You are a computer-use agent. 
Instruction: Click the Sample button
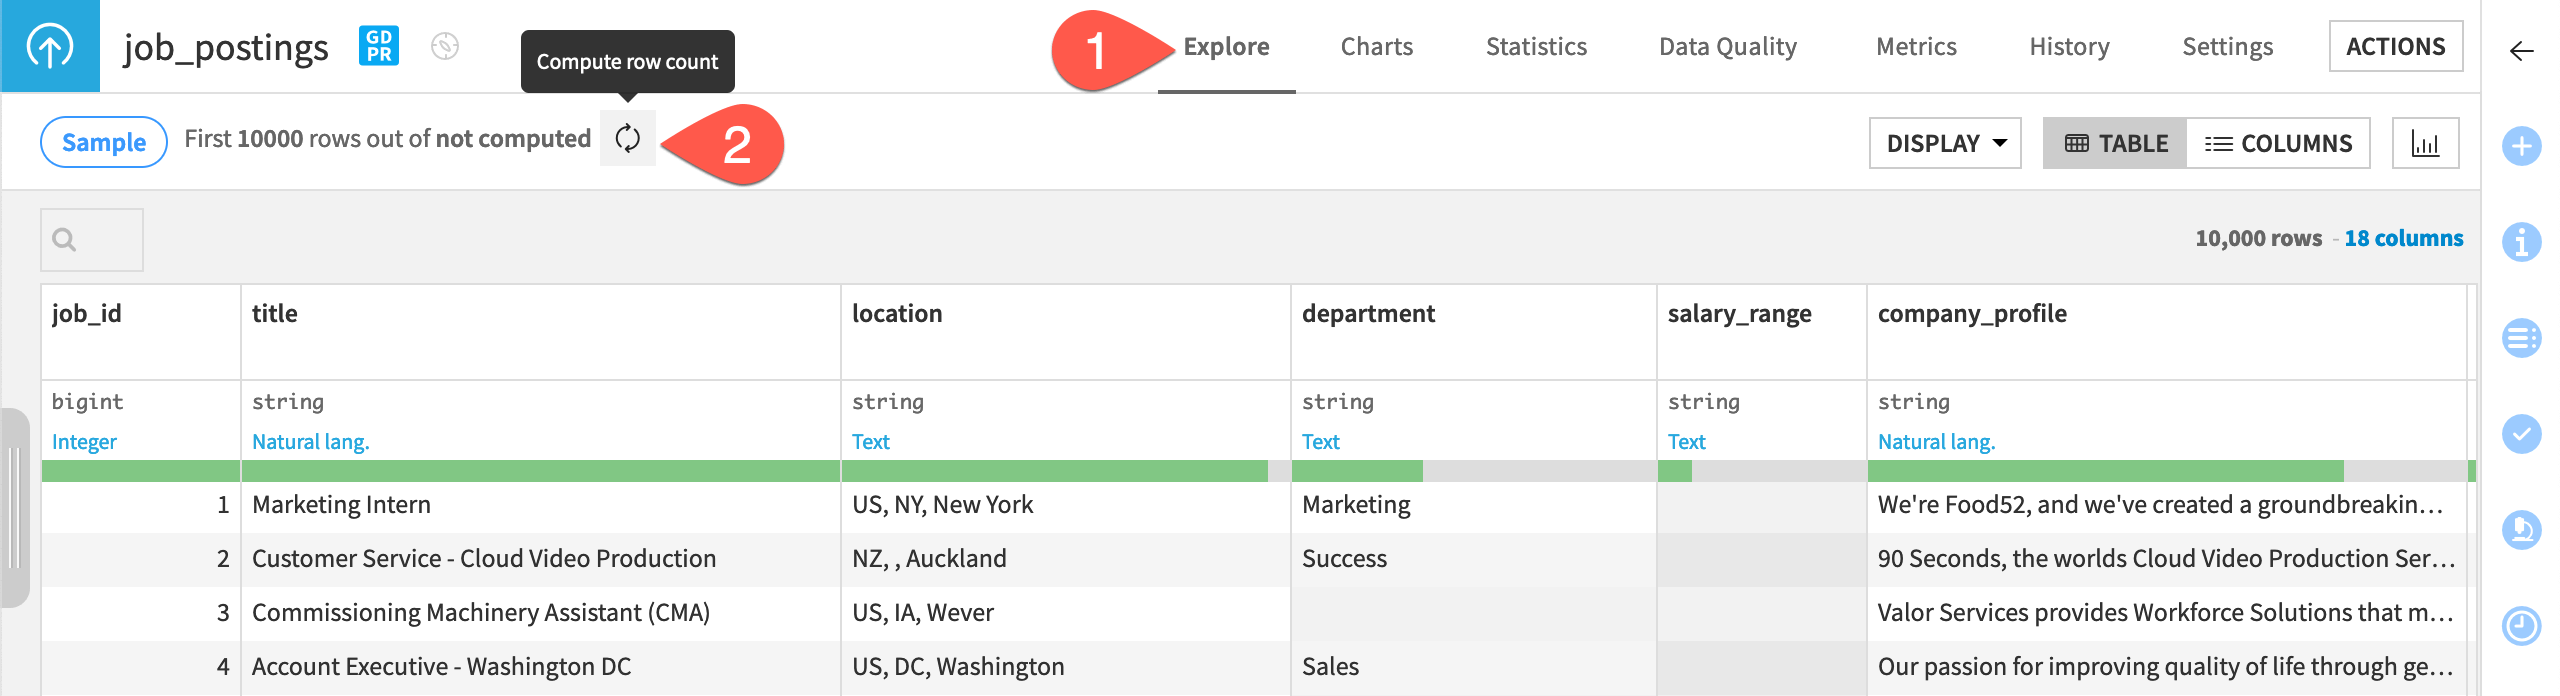coord(104,142)
